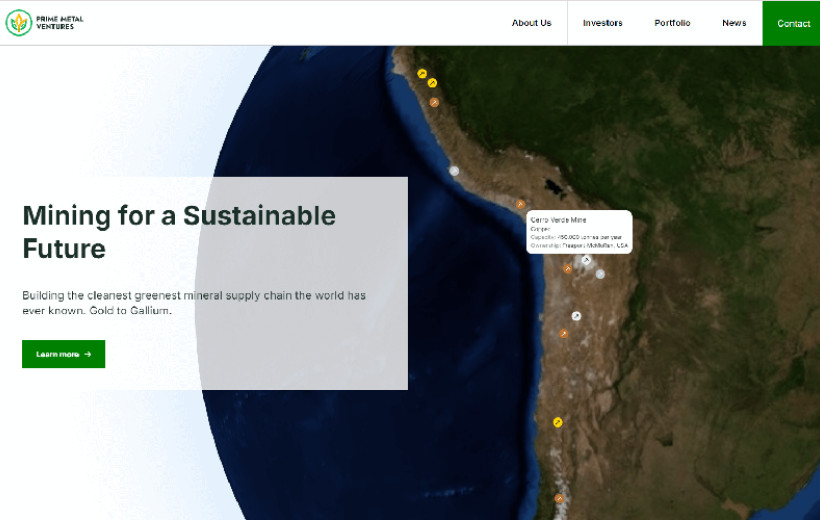This screenshot has width=820, height=520.
Task: Open the About Us menu item
Action: (531, 23)
